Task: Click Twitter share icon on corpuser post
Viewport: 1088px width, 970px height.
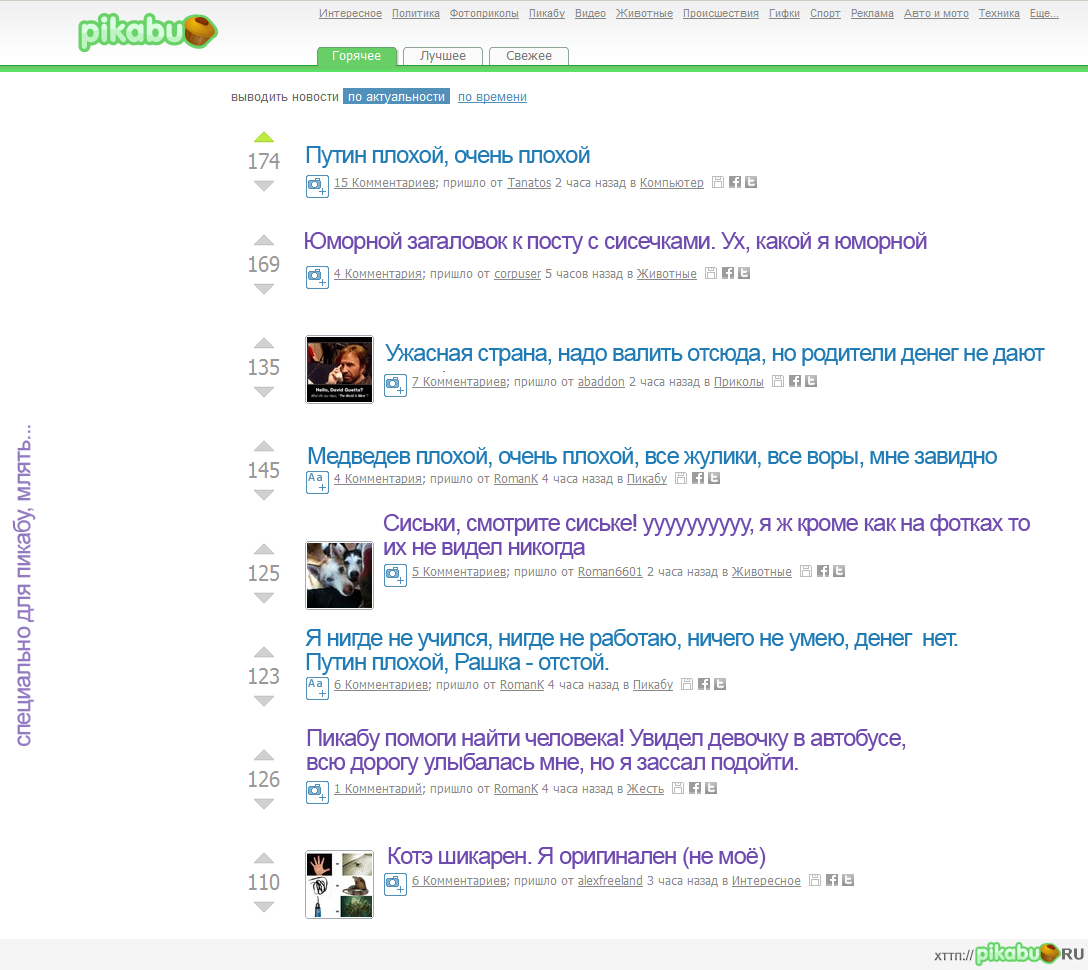Action: point(744,273)
